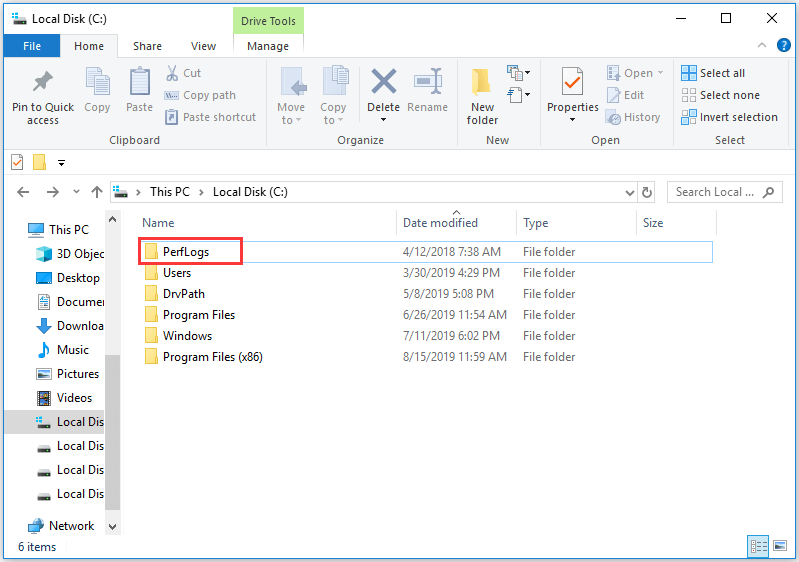Select the DrvPath folder
The height and width of the screenshot is (562, 799).
point(183,294)
